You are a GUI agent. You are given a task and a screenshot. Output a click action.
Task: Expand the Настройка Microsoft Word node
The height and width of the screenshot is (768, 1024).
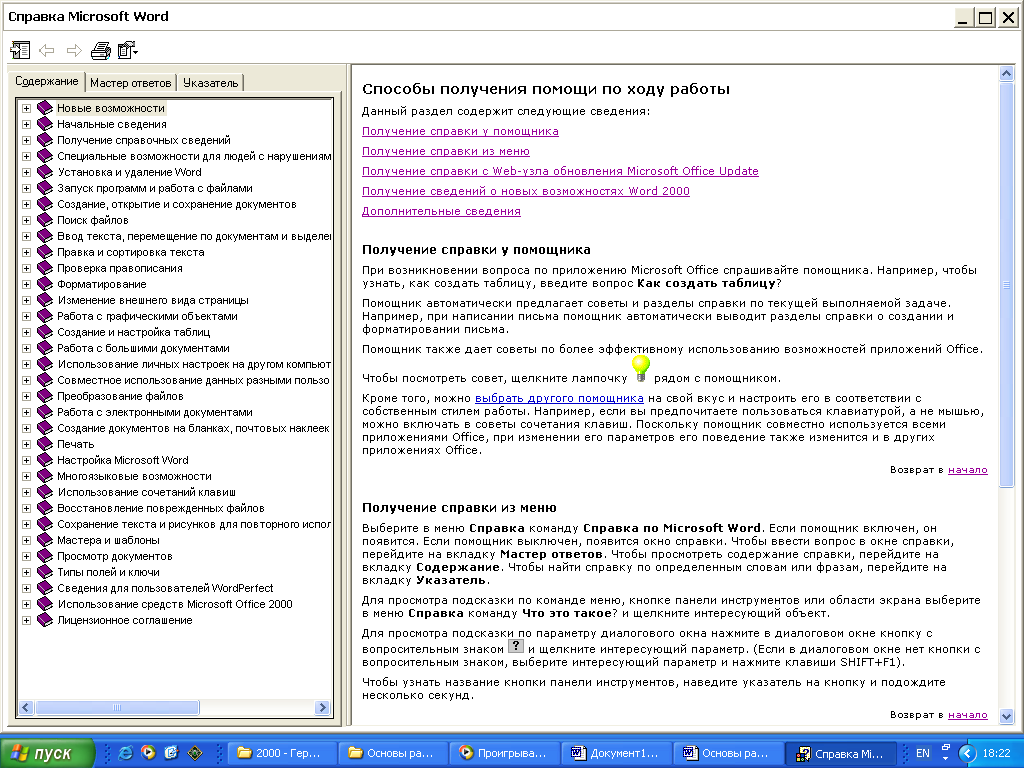[26, 460]
